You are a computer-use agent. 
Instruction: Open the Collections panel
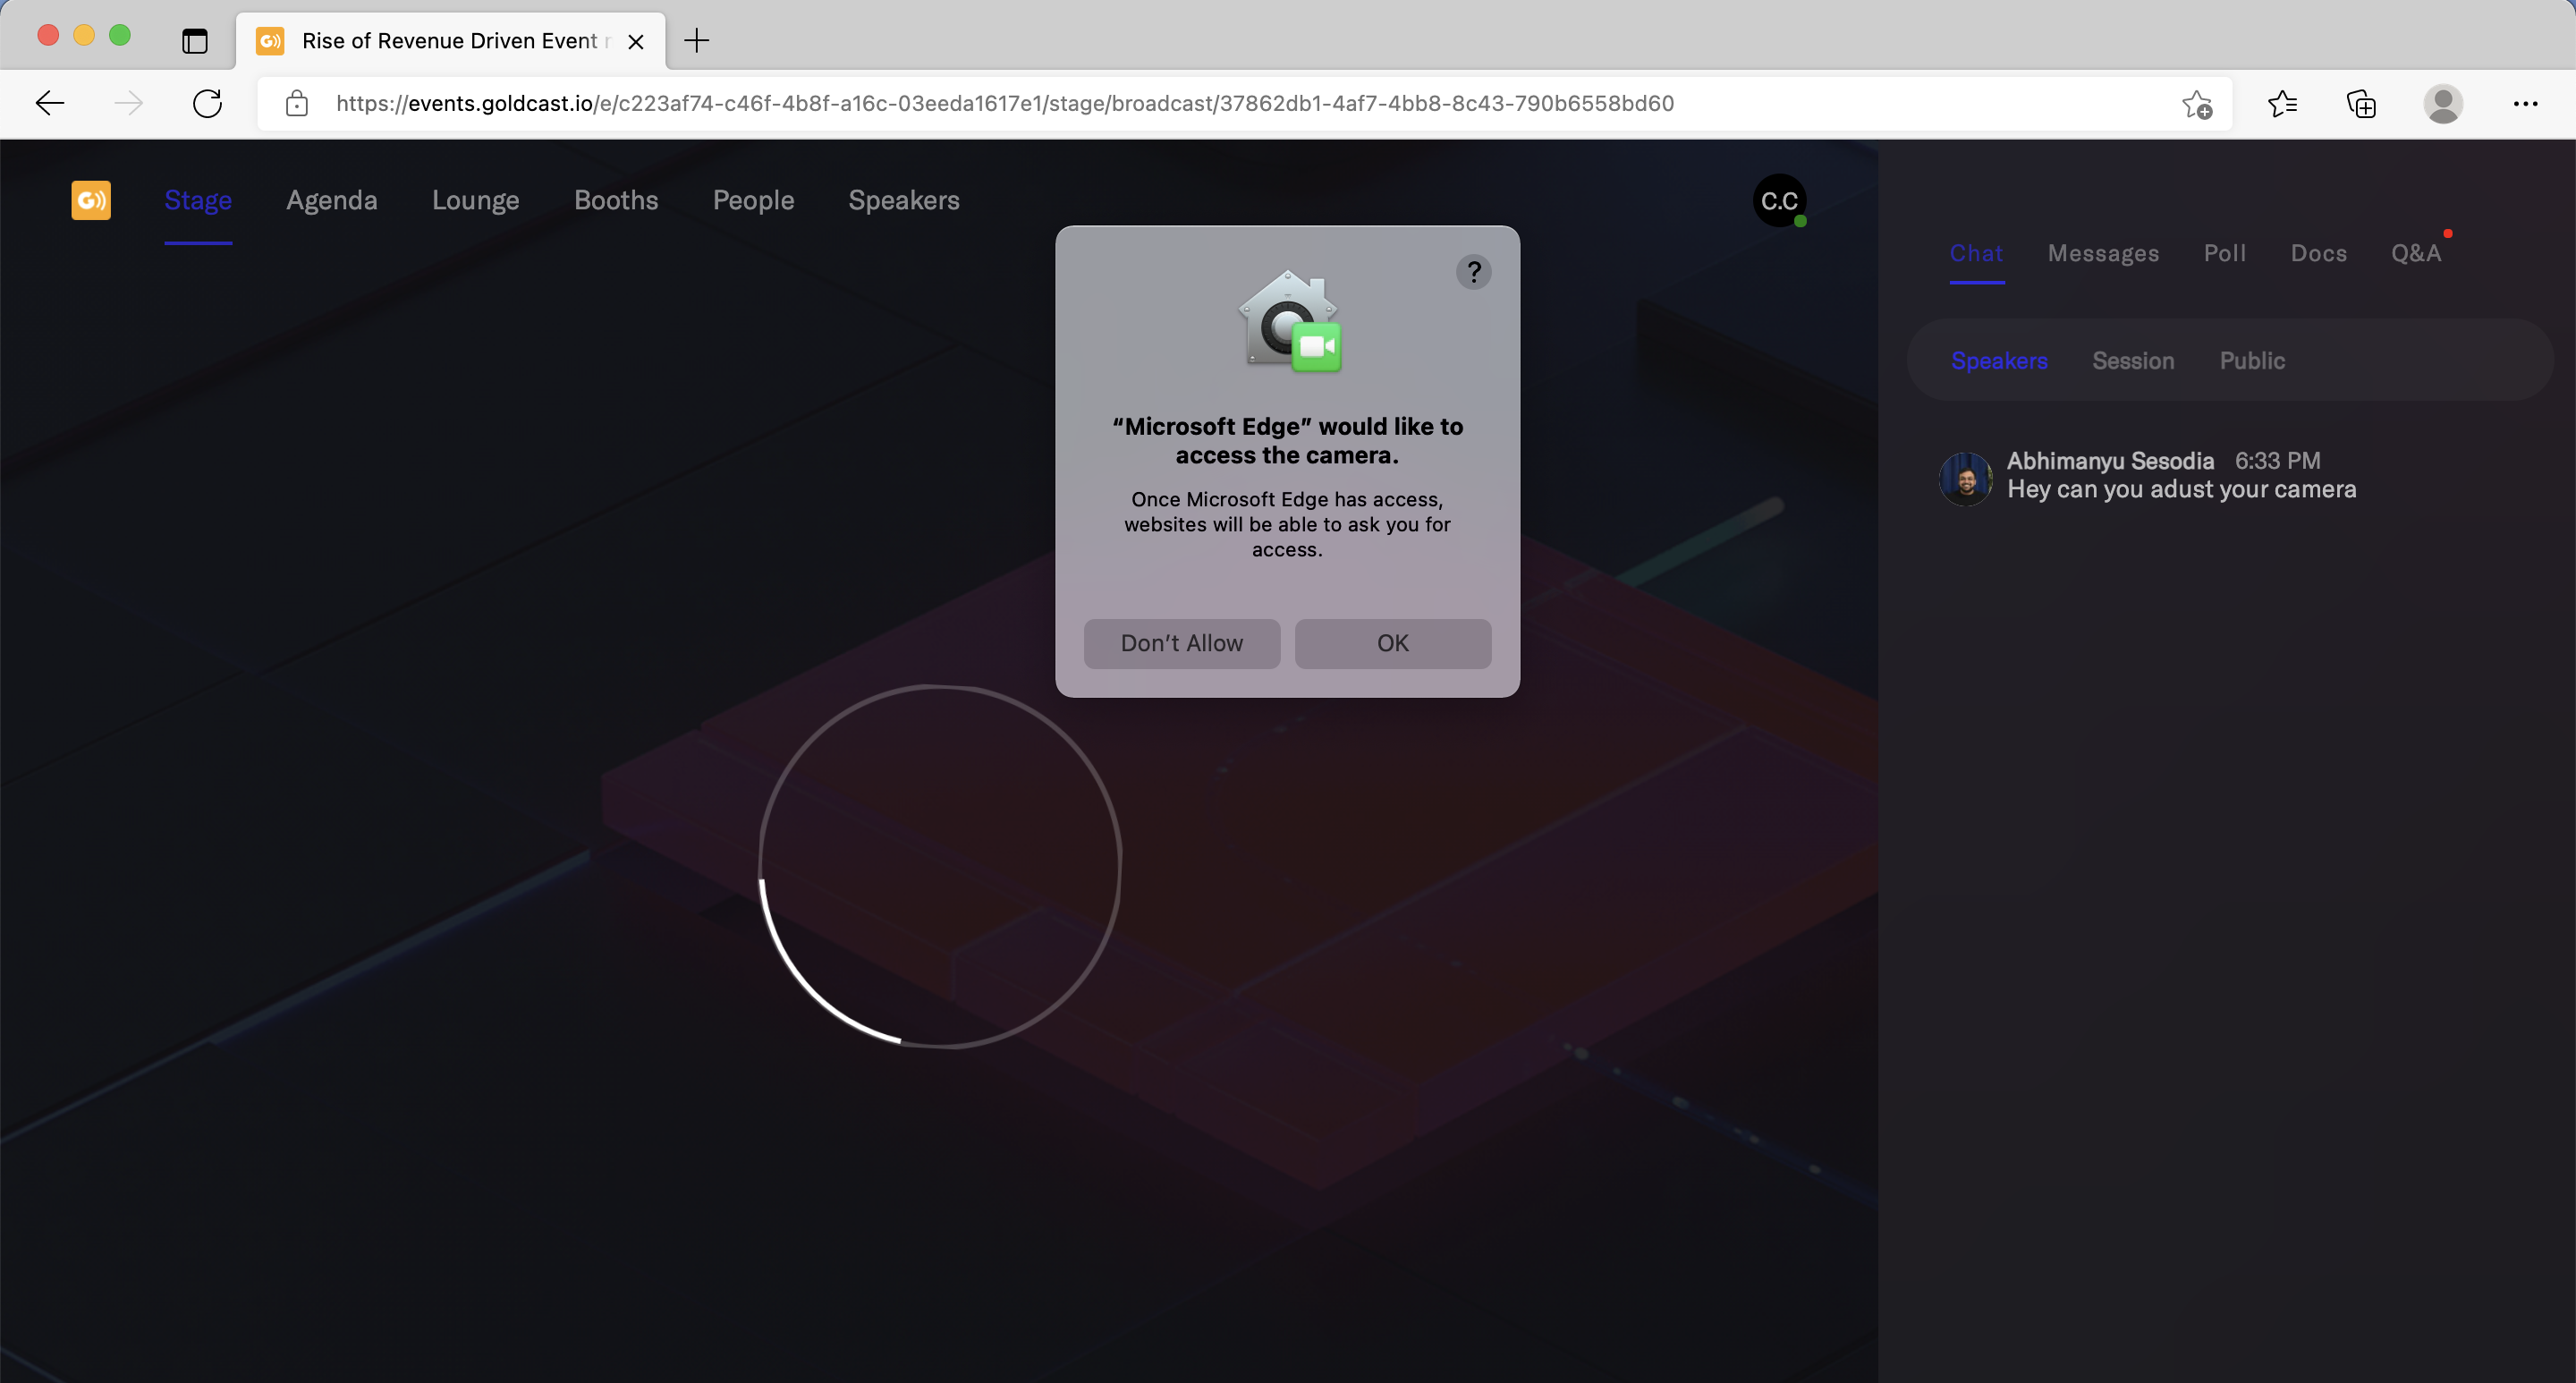(2361, 104)
